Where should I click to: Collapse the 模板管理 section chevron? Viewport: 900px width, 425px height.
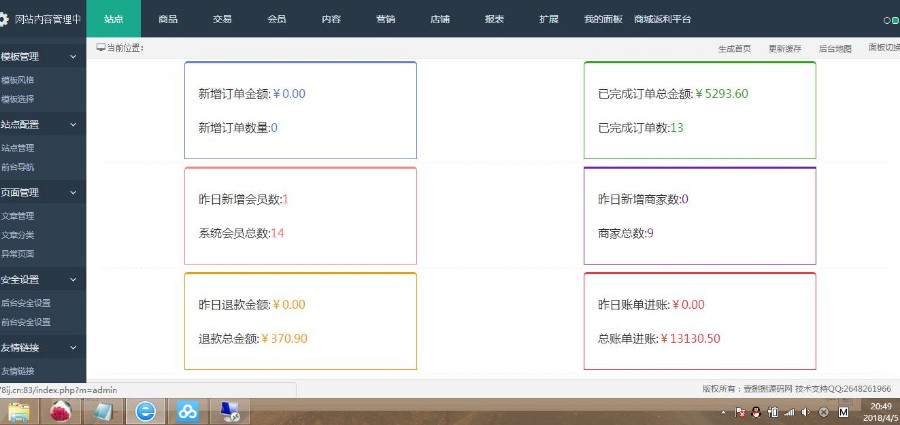[73, 56]
